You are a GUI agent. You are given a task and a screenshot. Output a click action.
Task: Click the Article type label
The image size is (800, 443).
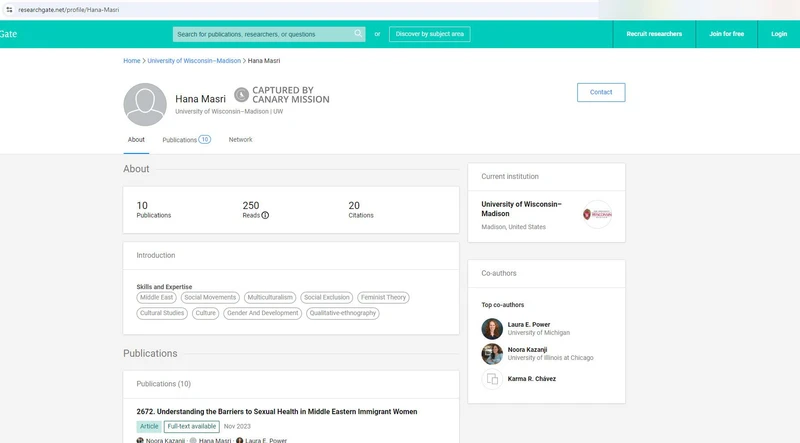[149, 426]
